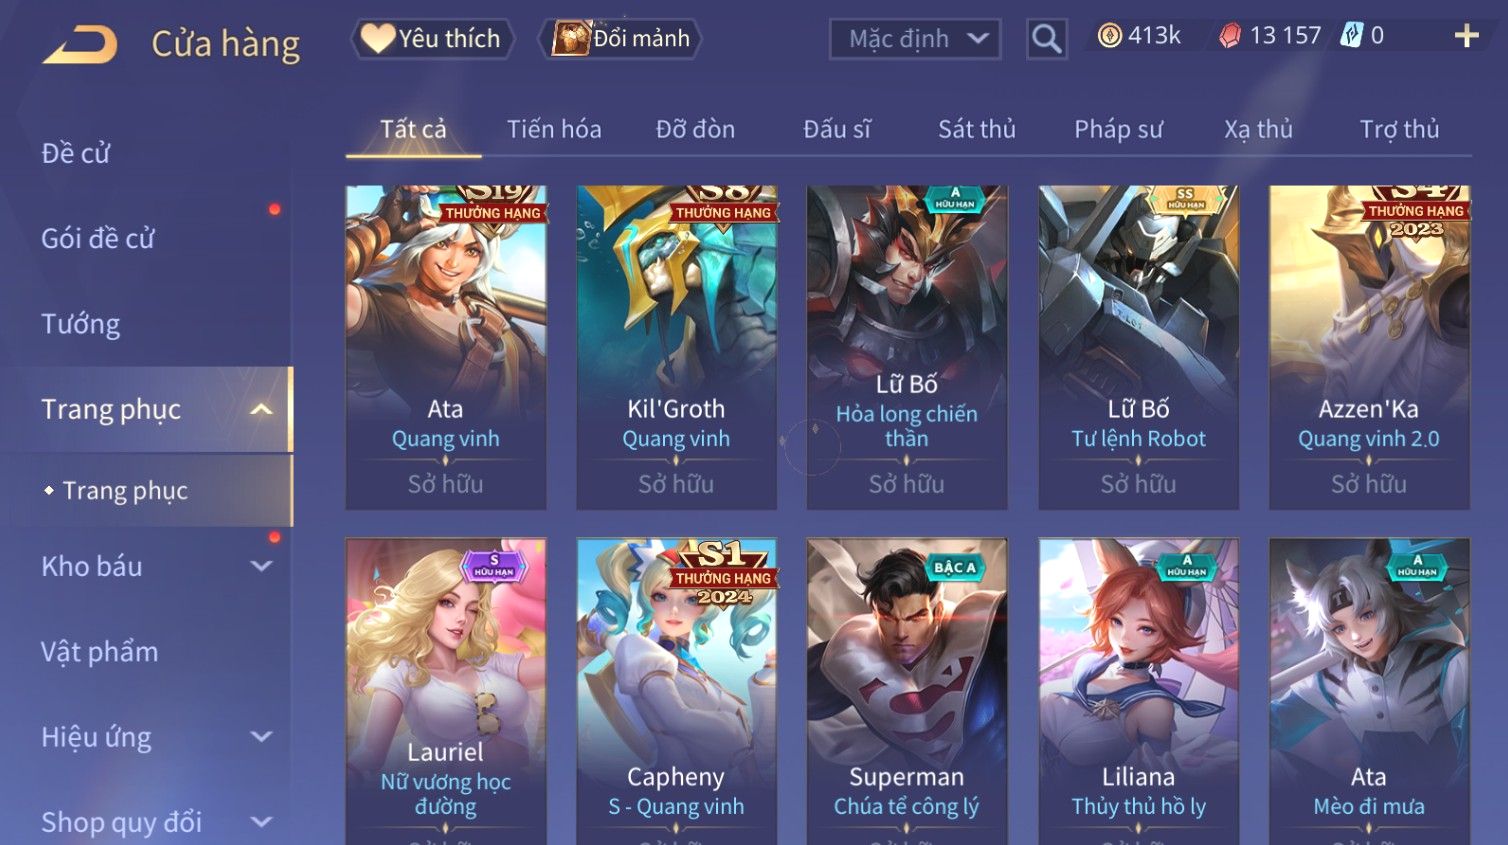Select the Lữ Bố Tư lệnh Robot skin
The image size is (1508, 845).
[x=1138, y=347]
